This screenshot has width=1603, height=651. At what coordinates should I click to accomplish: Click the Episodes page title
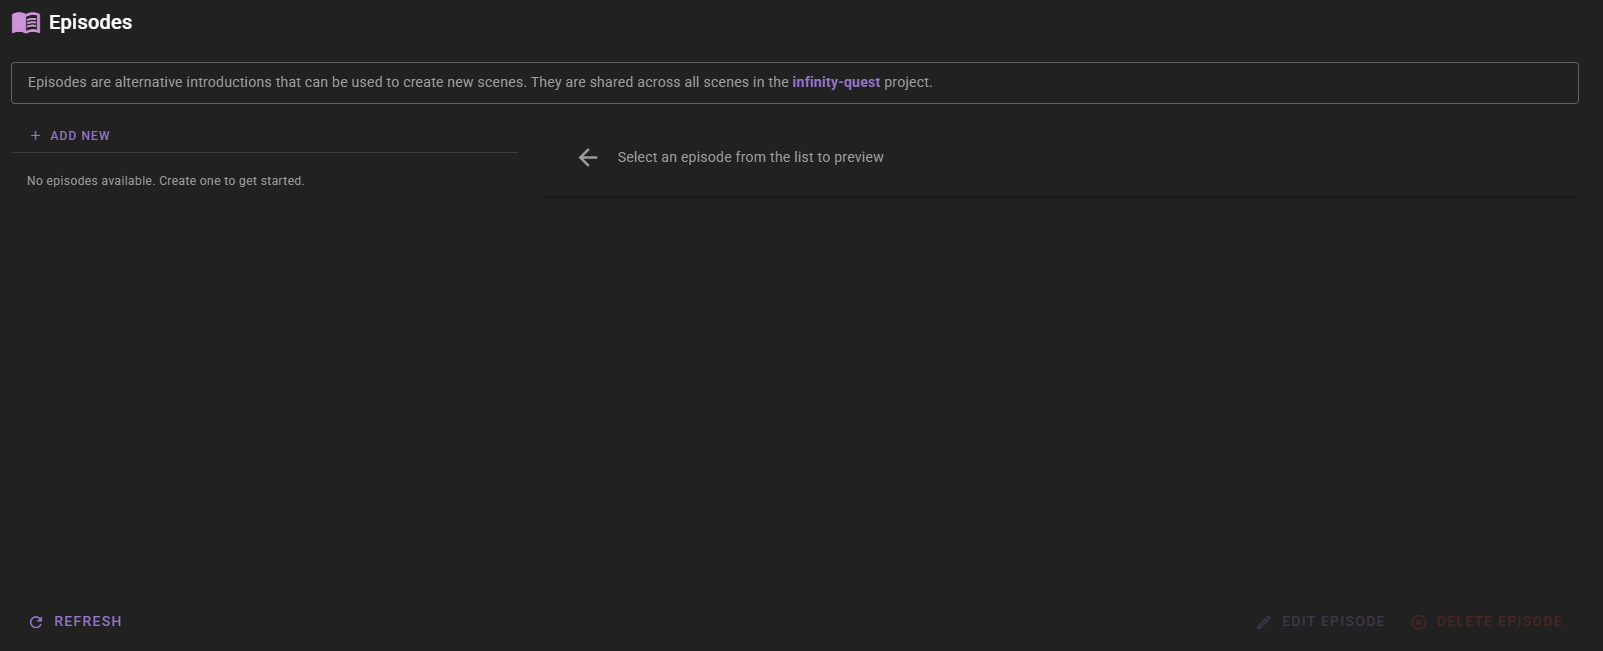click(x=90, y=22)
